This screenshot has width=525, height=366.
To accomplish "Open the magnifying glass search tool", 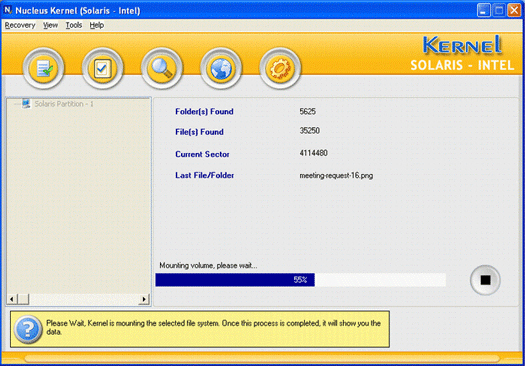I will point(162,69).
